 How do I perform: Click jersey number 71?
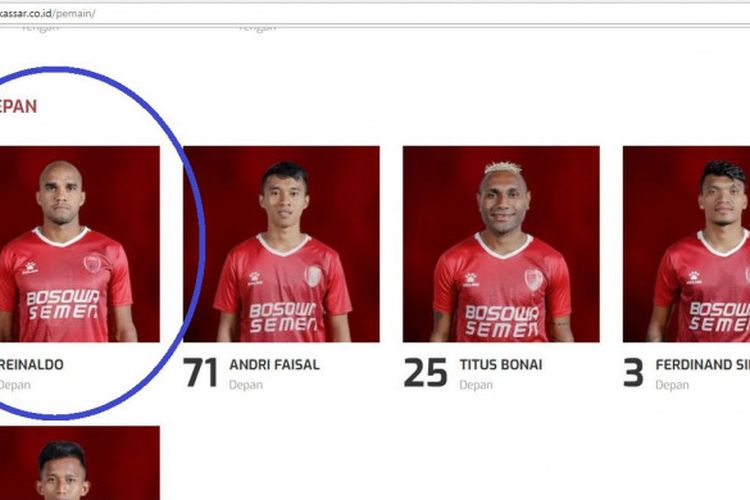[x=200, y=373]
